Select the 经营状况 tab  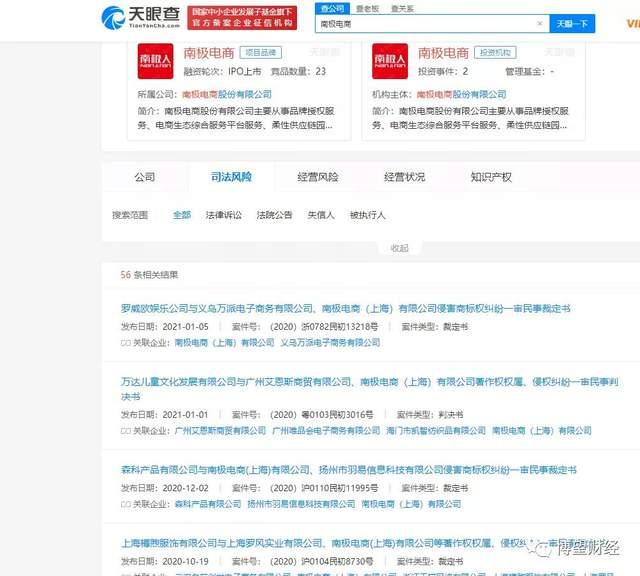[404, 177]
